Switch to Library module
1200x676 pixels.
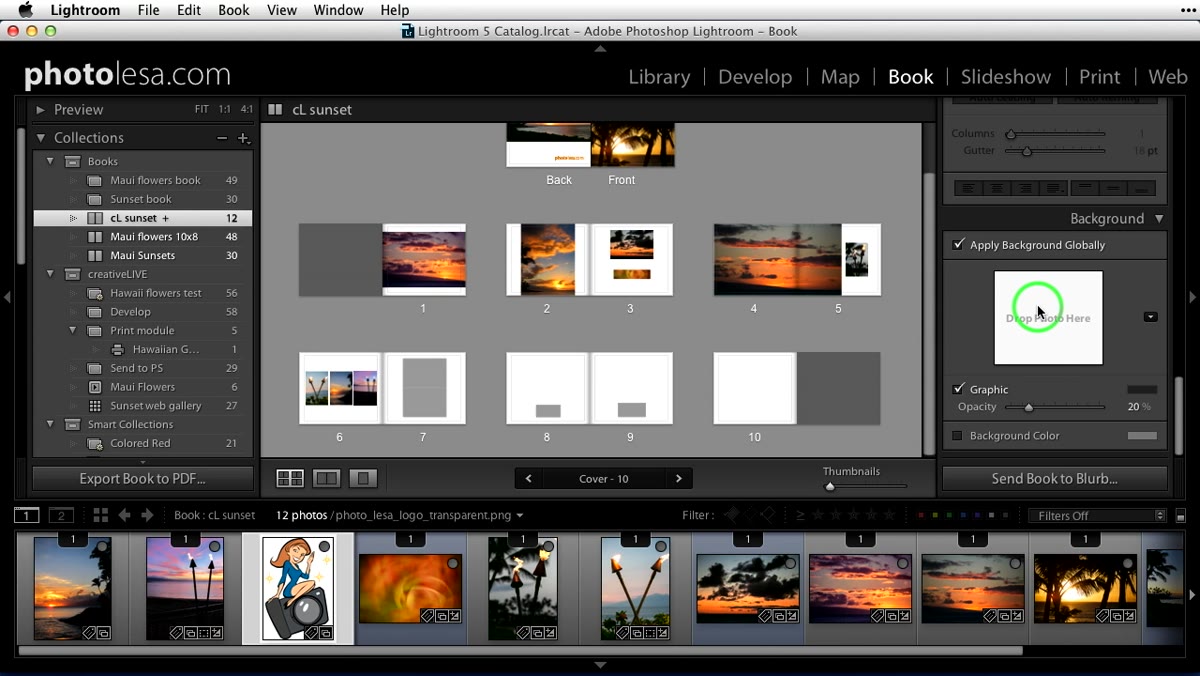coord(659,77)
